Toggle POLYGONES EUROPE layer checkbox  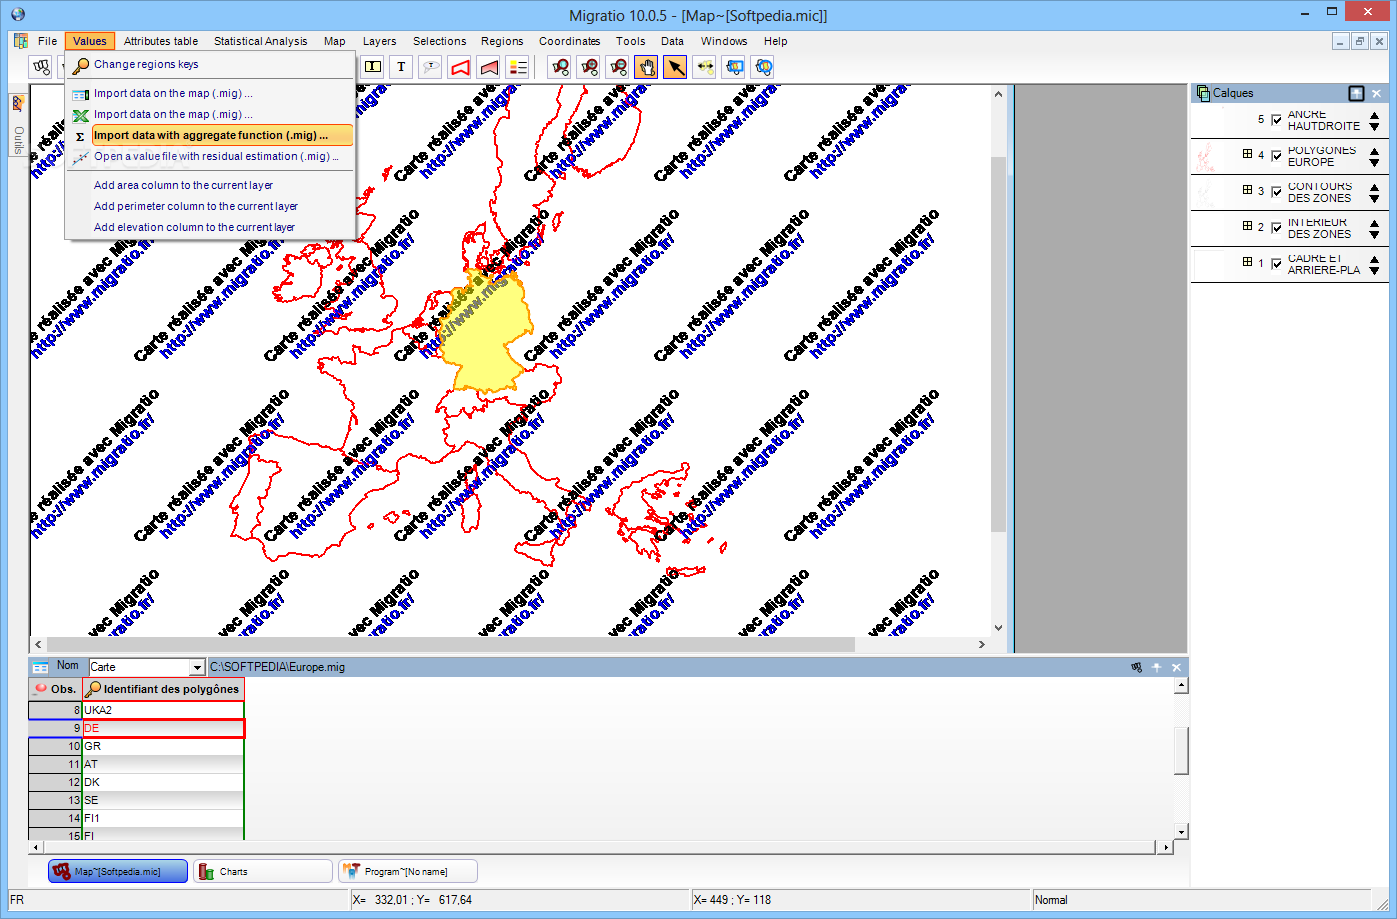click(x=1276, y=156)
